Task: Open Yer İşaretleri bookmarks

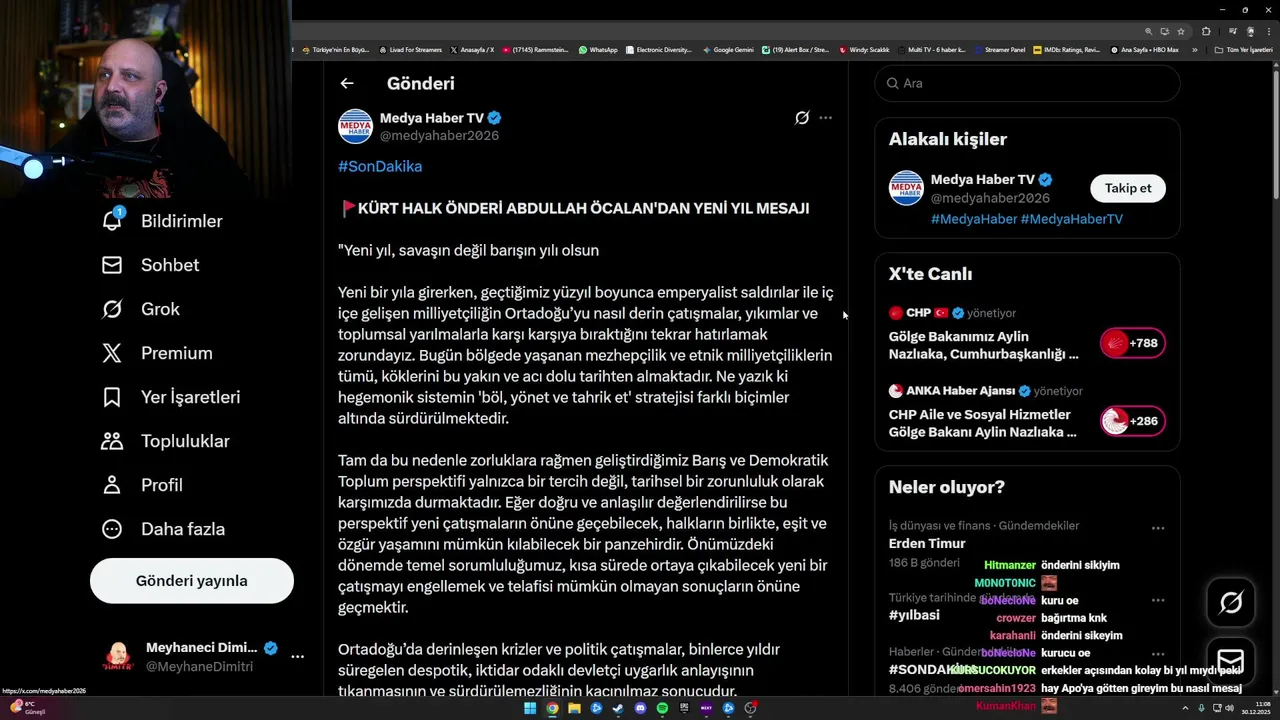Action: [x=172, y=397]
